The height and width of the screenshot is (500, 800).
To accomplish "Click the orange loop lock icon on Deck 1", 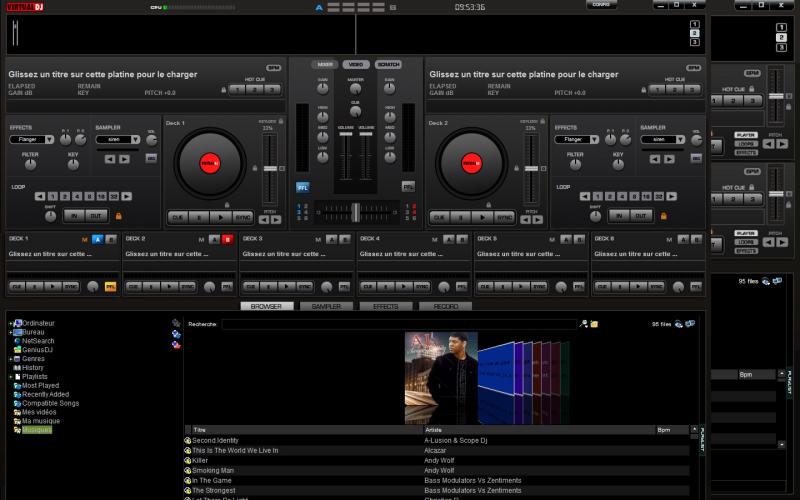I will coord(119,215).
